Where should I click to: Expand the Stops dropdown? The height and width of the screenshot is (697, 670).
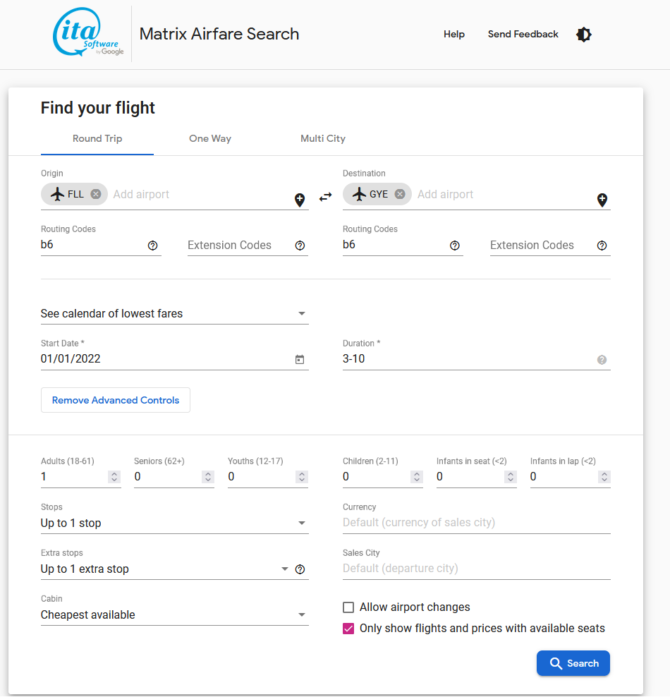pos(174,523)
